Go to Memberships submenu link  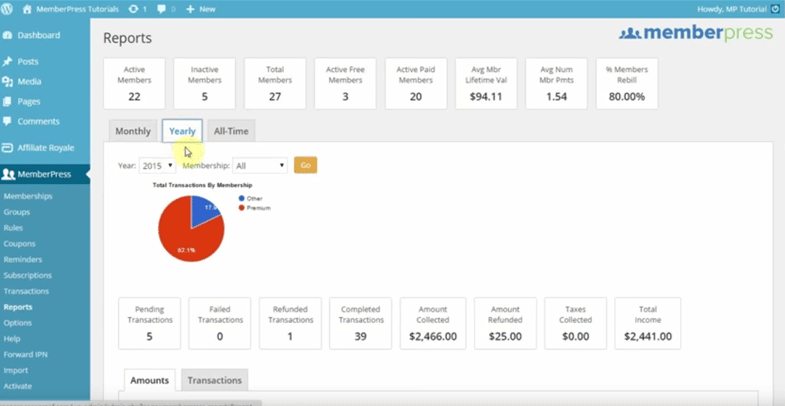coord(28,196)
